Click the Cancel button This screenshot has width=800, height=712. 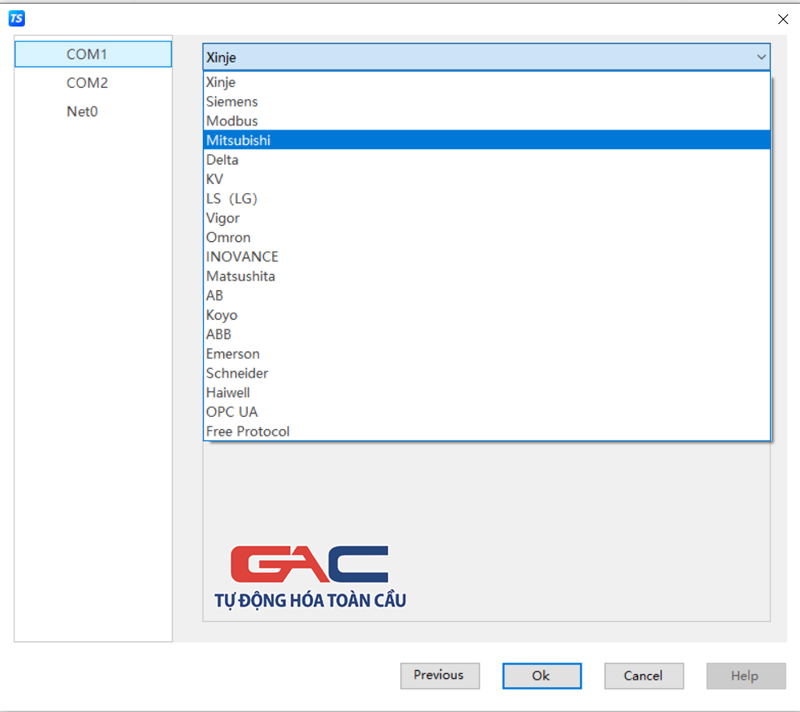click(644, 676)
